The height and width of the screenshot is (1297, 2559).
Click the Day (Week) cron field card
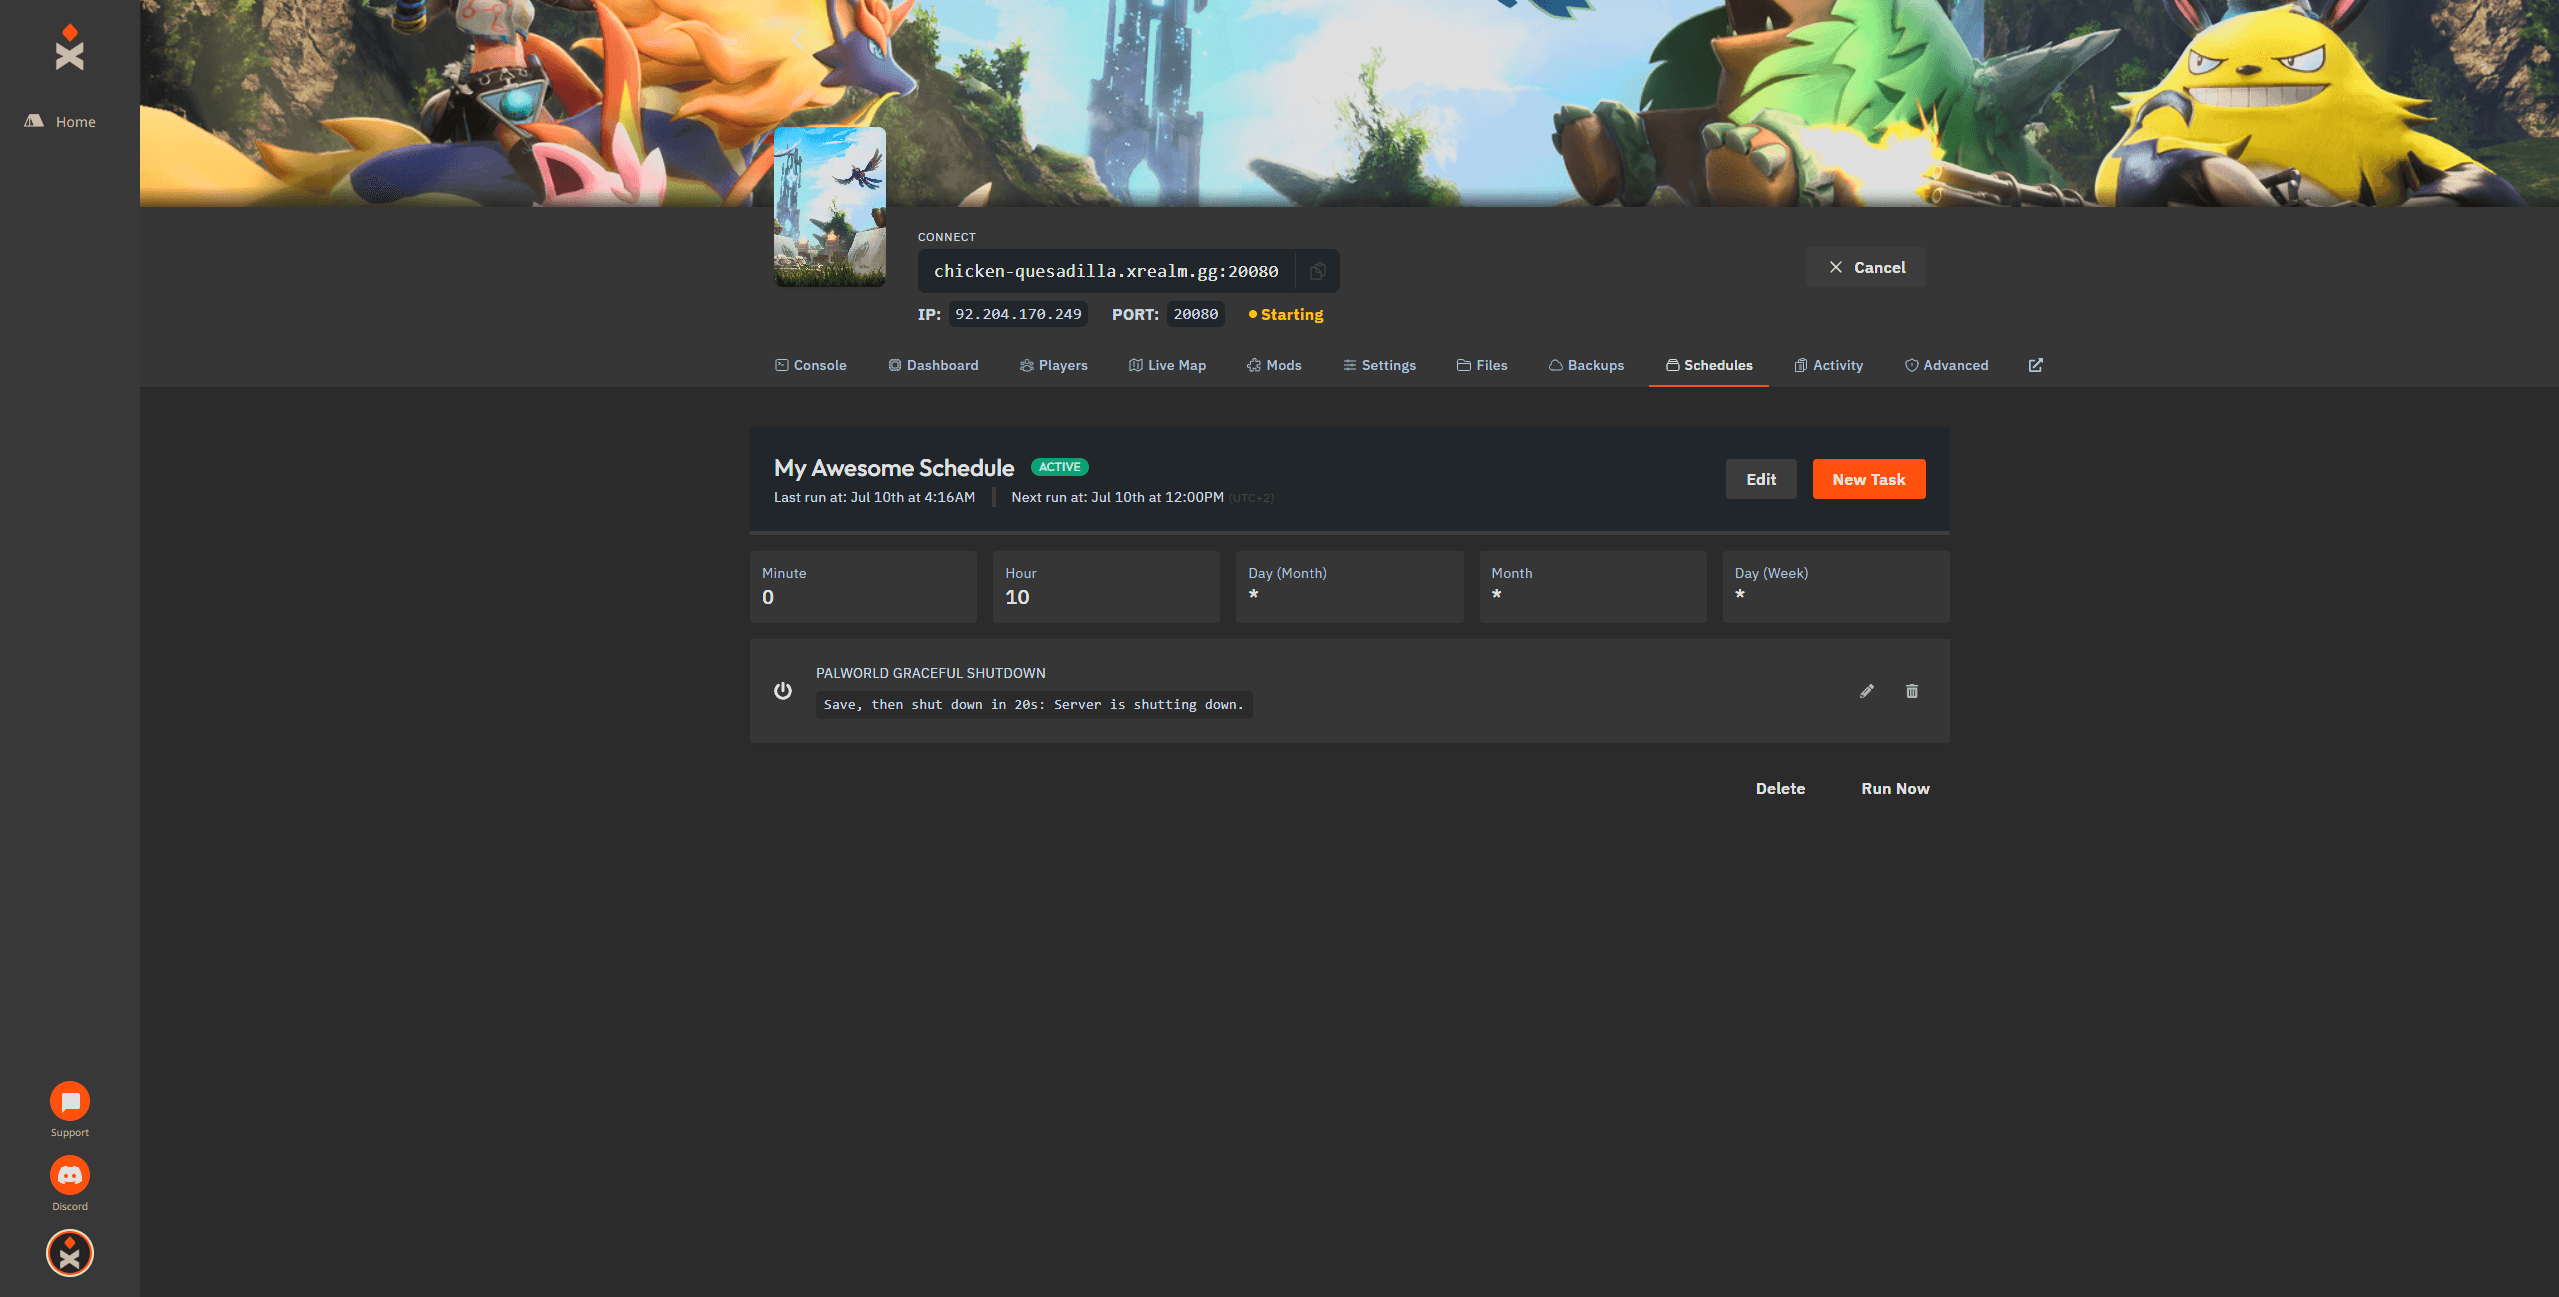click(1836, 587)
